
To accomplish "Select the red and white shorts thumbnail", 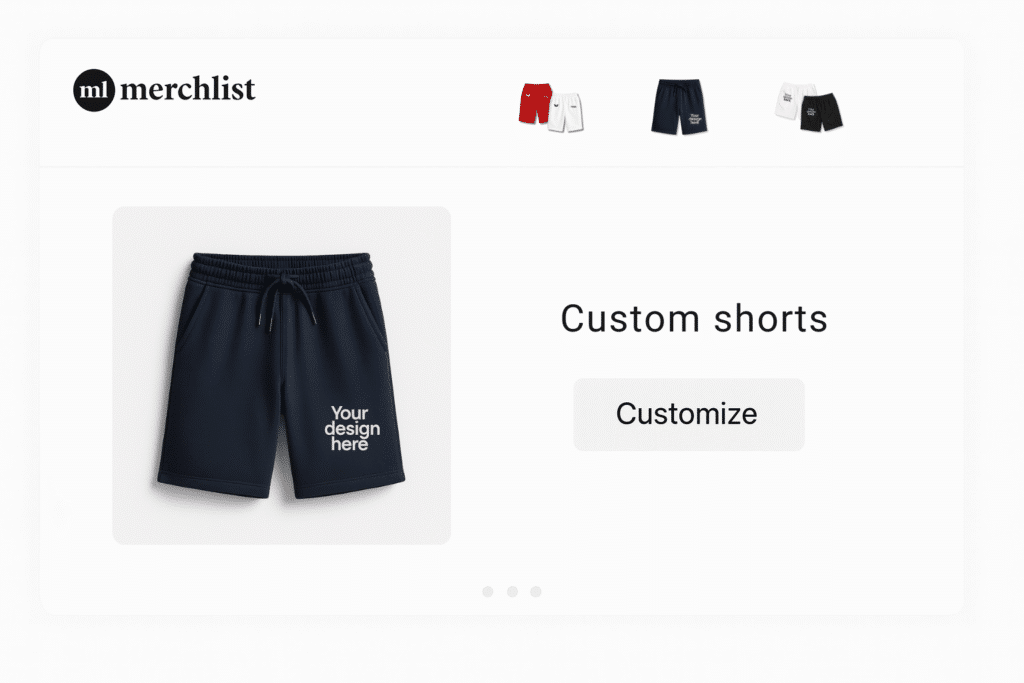I will [551, 107].
